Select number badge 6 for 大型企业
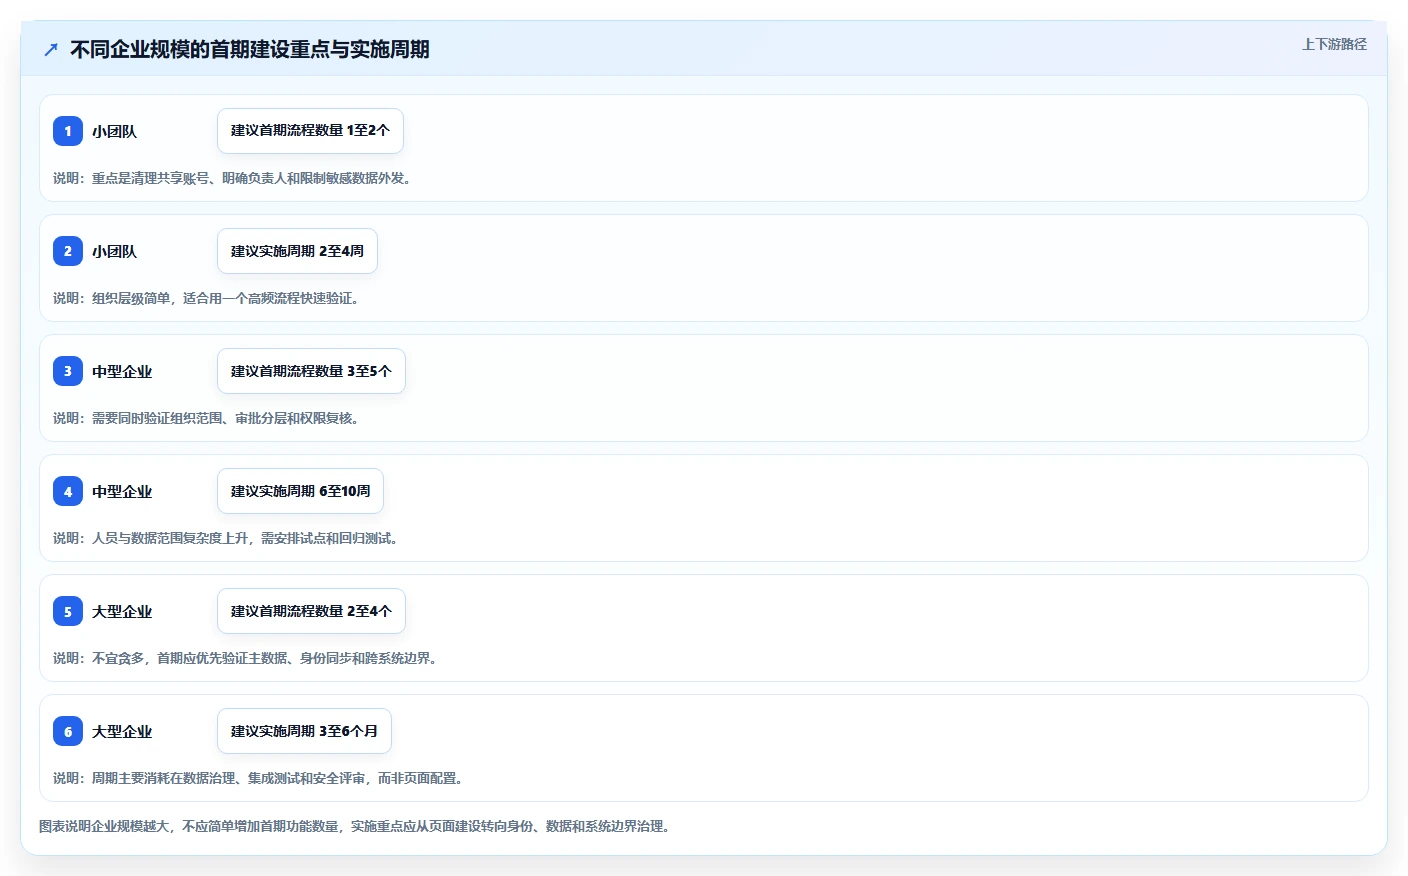The image size is (1408, 876). (68, 731)
